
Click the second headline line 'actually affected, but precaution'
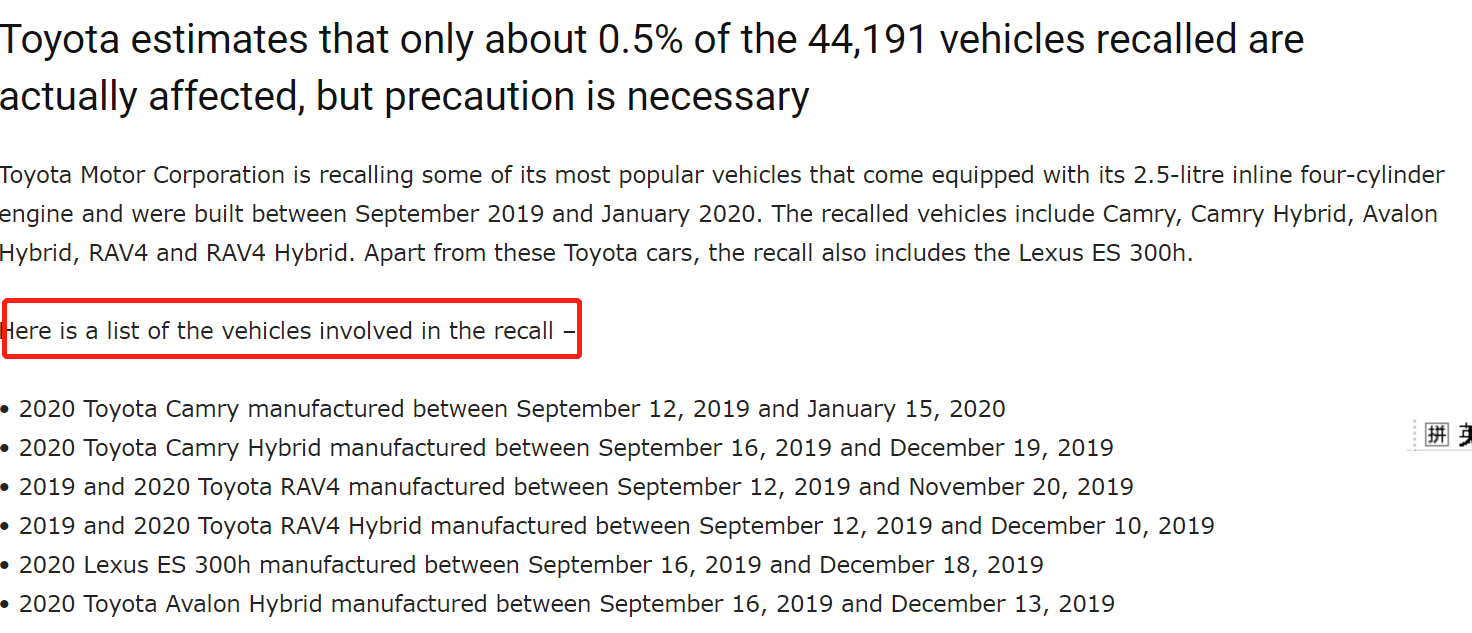pyautogui.click(x=404, y=96)
